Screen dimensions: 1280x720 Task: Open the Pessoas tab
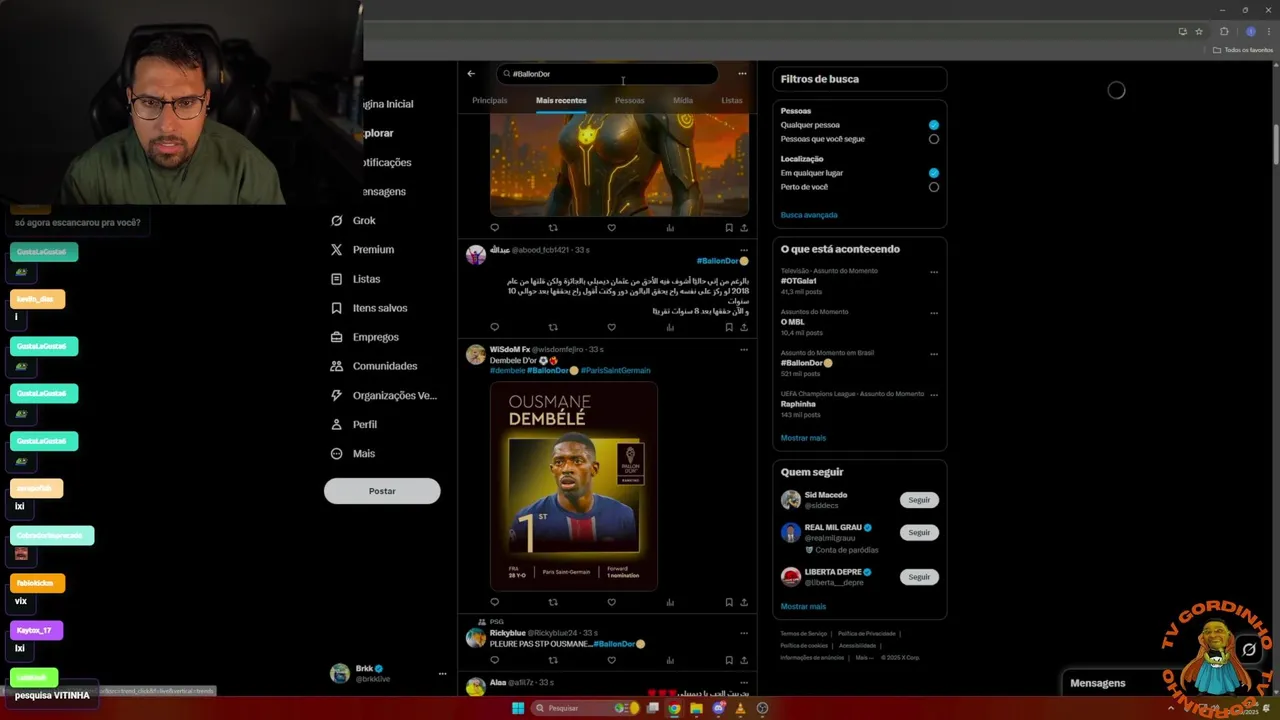pyautogui.click(x=629, y=100)
